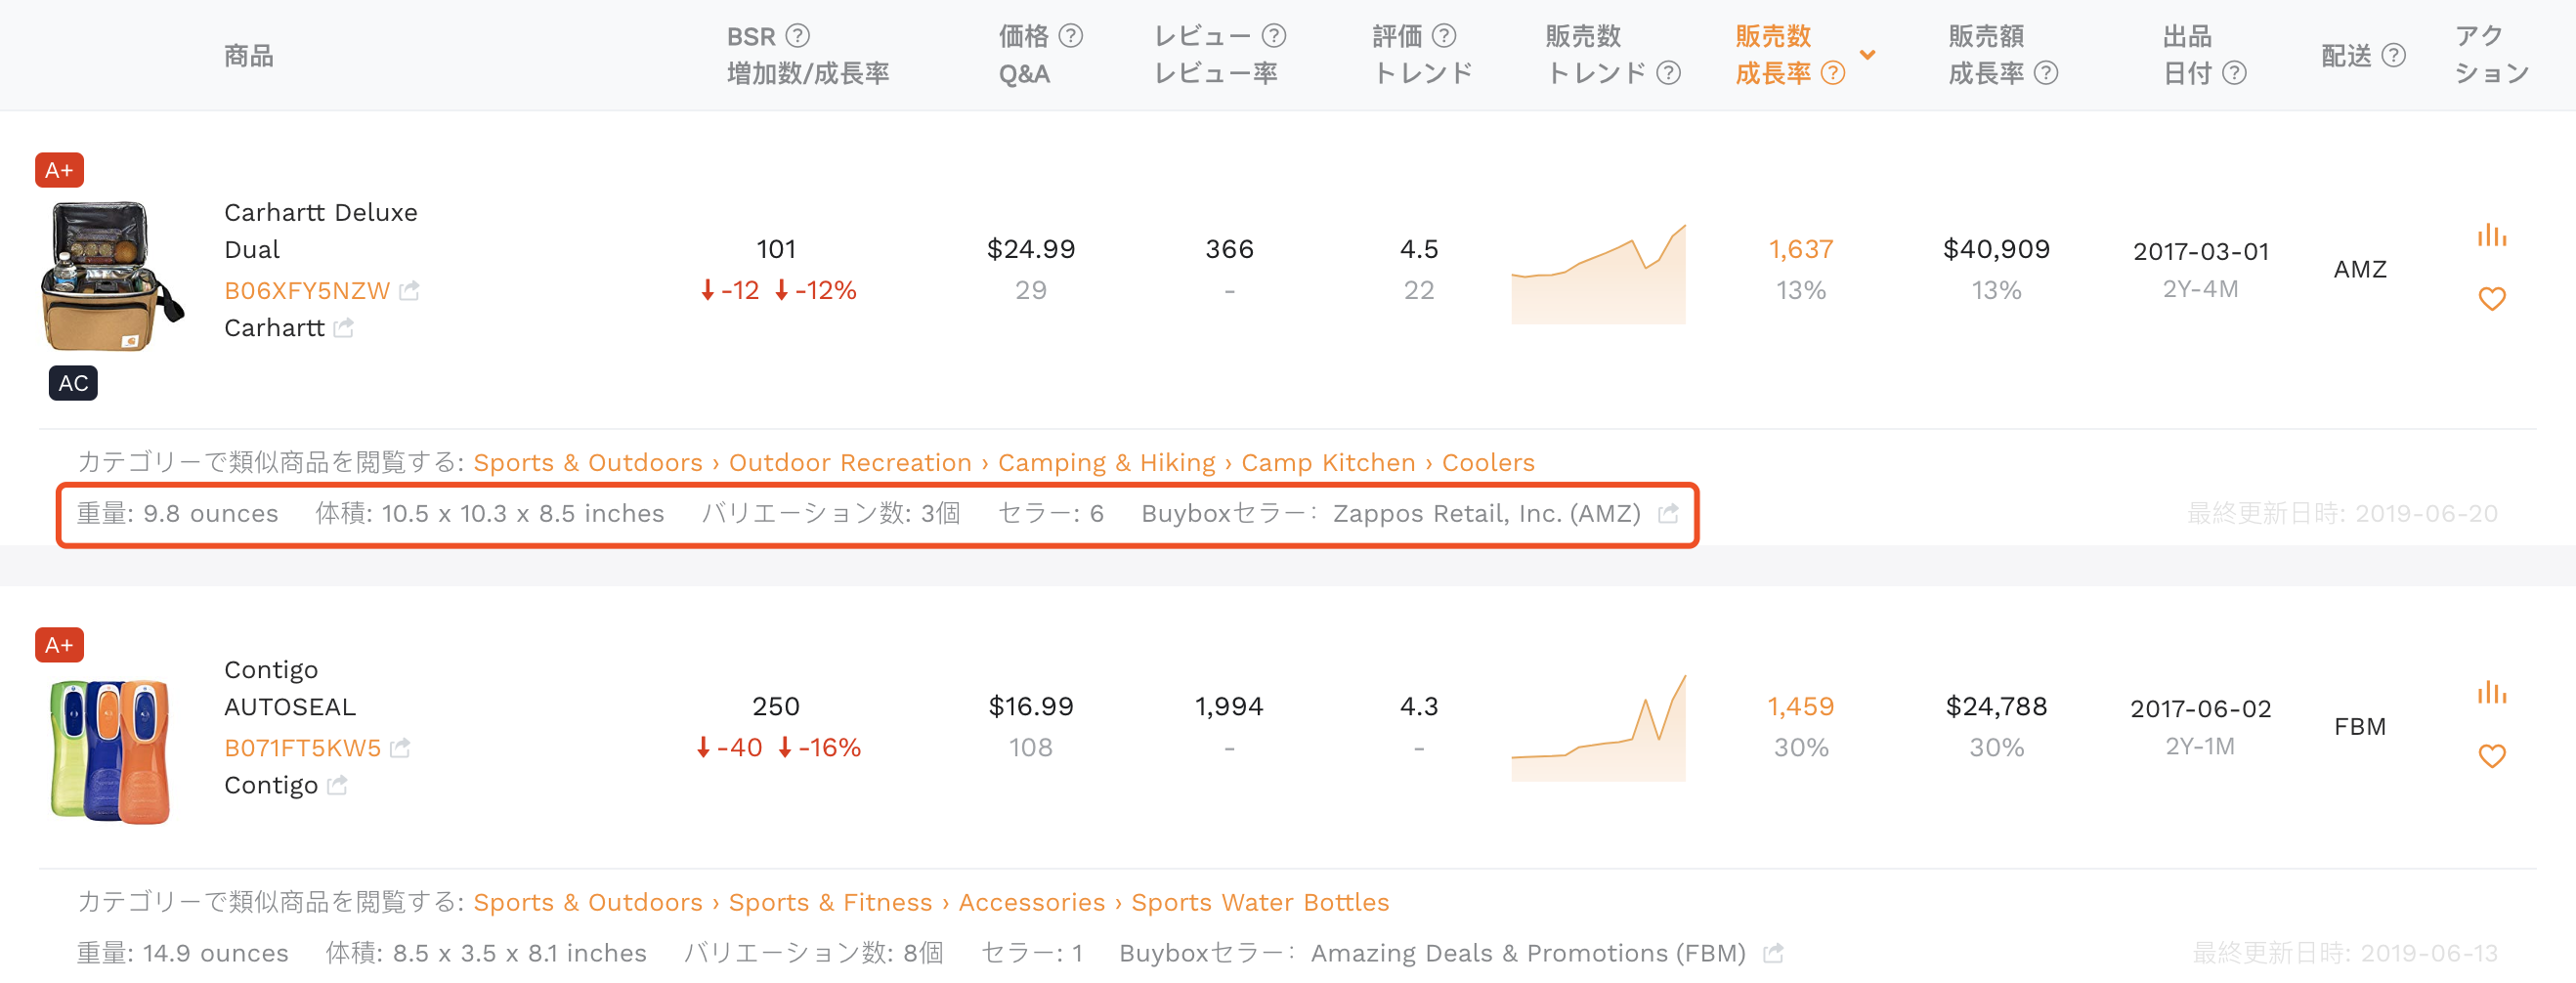This screenshot has width=2576, height=983.
Task: Click the 価格 help question icon
Action: click(1070, 36)
